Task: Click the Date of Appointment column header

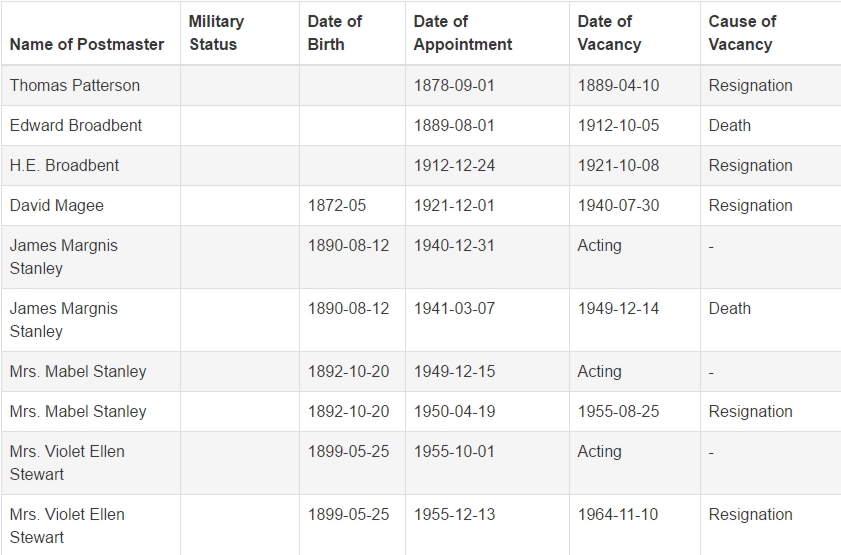Action: click(x=463, y=33)
